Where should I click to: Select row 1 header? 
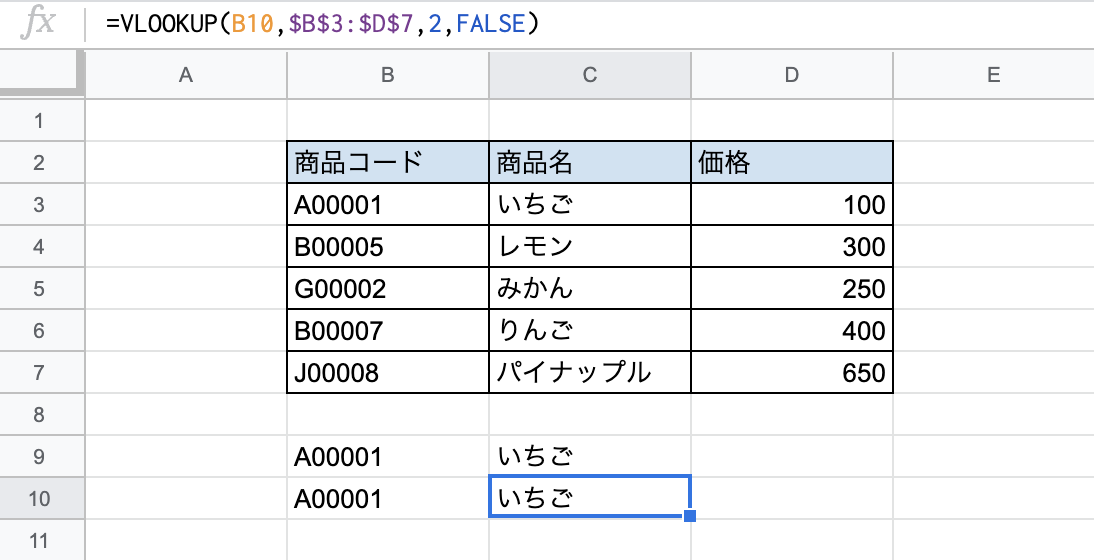click(42, 121)
